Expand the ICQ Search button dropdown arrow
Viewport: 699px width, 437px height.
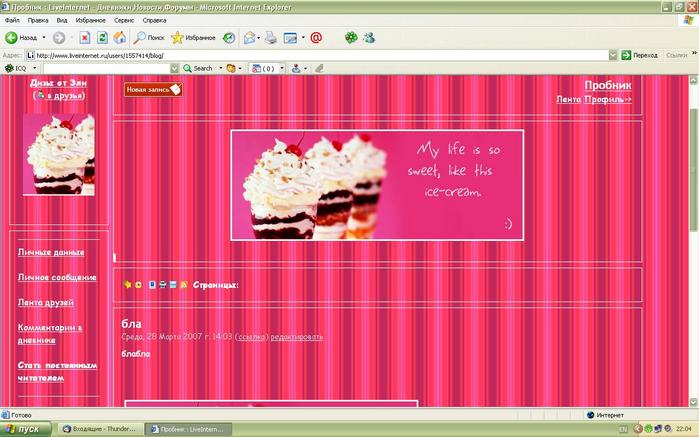221,69
